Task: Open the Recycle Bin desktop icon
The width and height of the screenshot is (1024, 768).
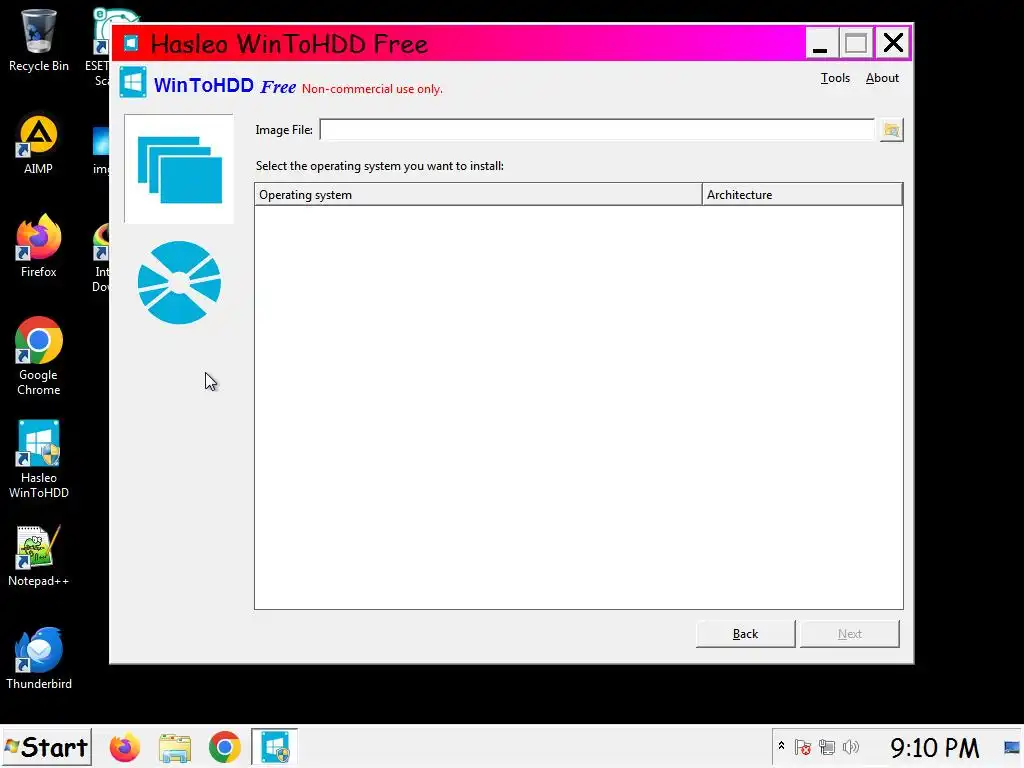Action: (x=39, y=40)
